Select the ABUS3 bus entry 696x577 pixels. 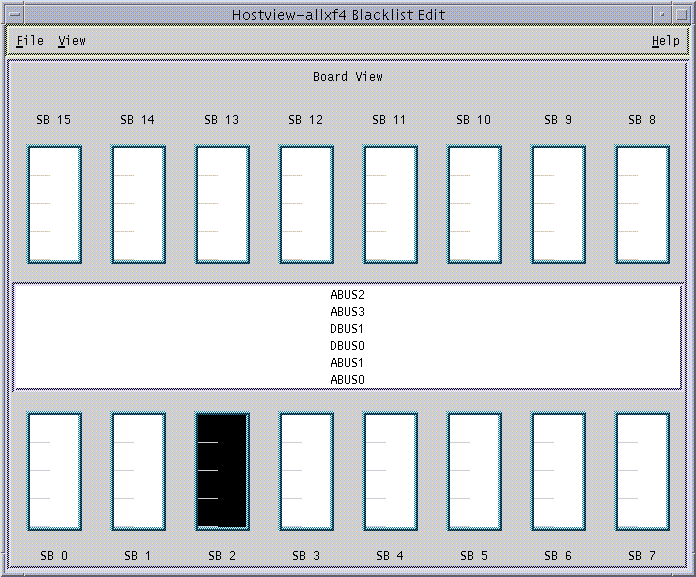click(x=347, y=312)
